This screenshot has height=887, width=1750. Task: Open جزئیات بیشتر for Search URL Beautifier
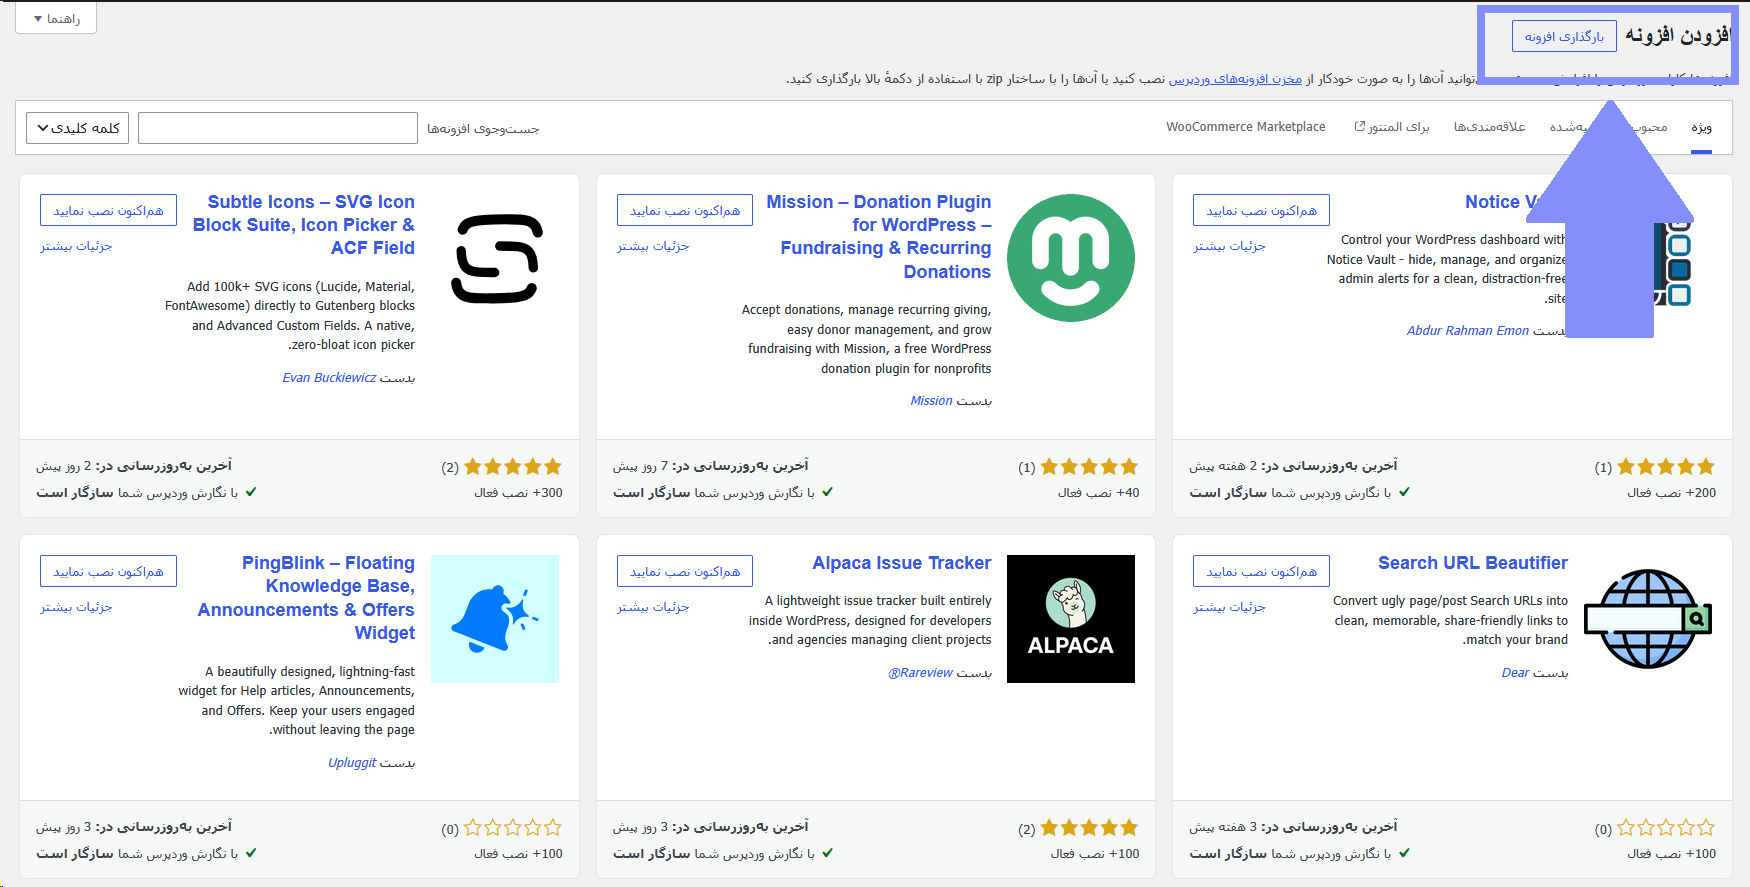[x=1229, y=607]
